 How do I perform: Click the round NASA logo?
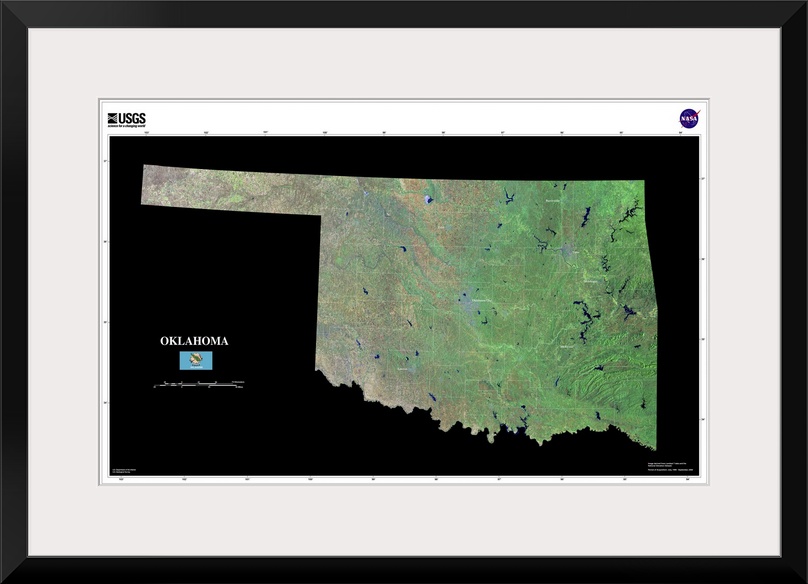688,118
